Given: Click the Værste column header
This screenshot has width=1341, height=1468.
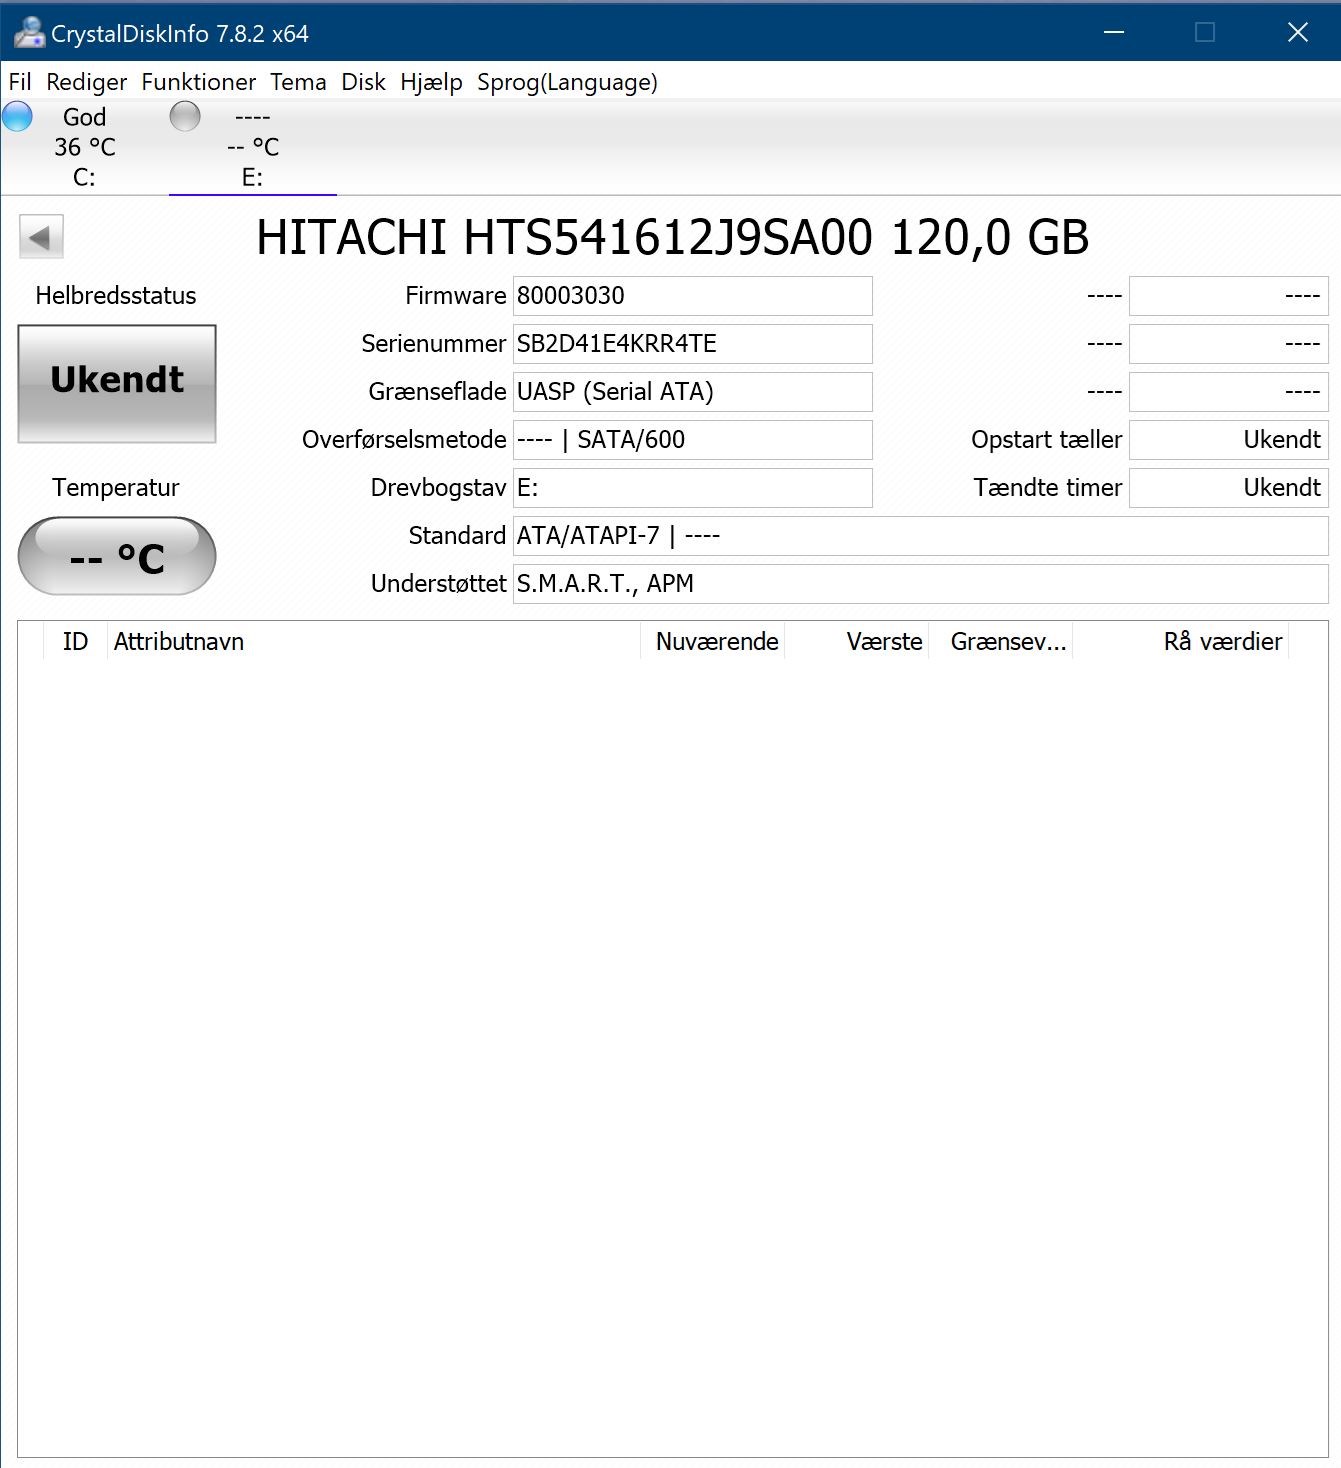Looking at the screenshot, I should click(857, 641).
